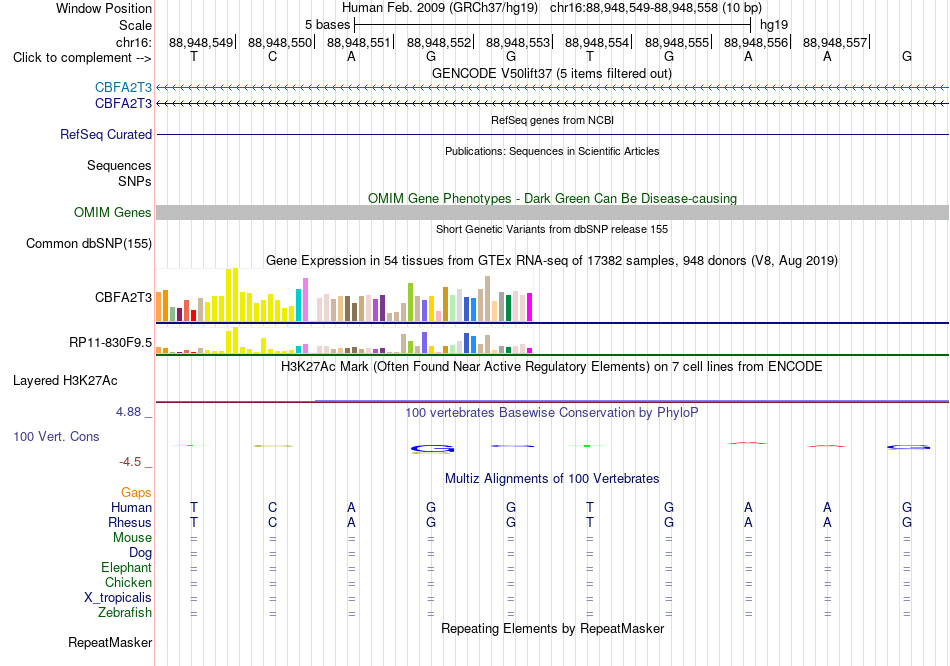Screen dimensions: 950x666
Task: Click the genome assembly and position header text
Action: 552,8
